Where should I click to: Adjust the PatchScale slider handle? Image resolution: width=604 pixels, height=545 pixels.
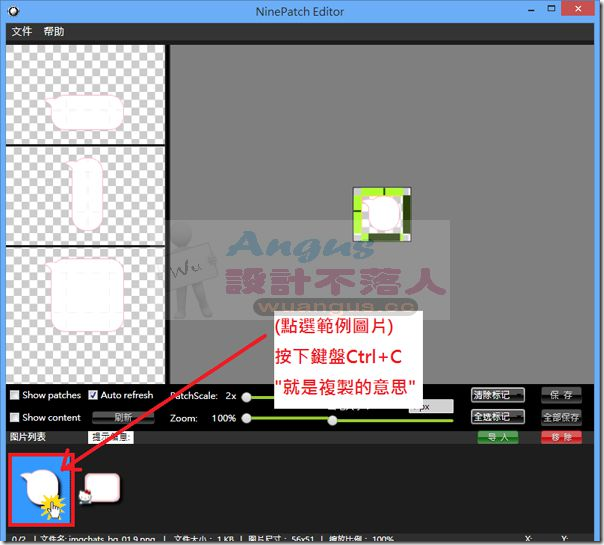[247, 397]
